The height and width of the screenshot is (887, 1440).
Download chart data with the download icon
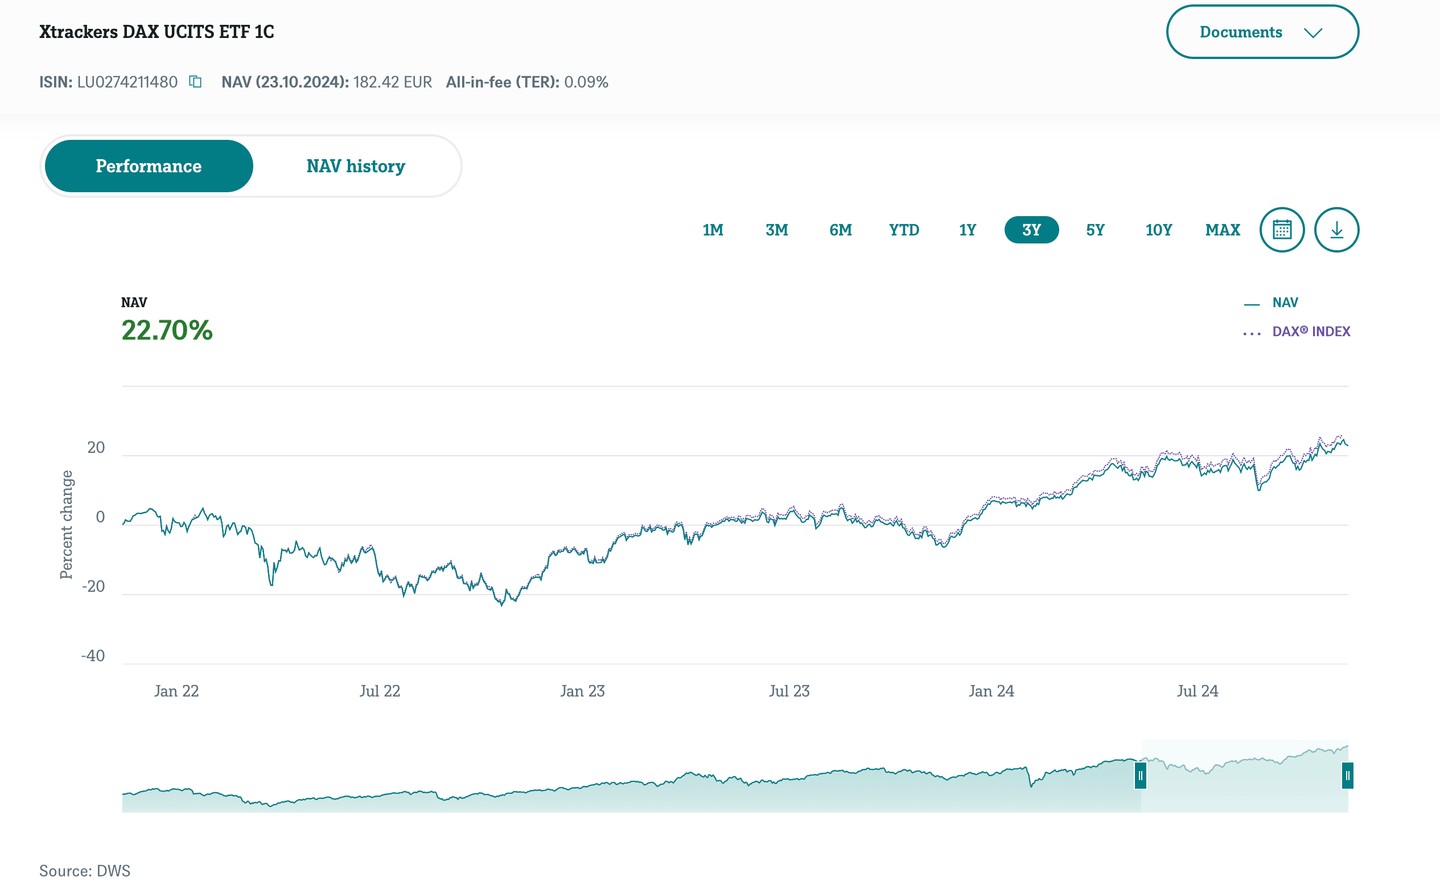click(1336, 230)
